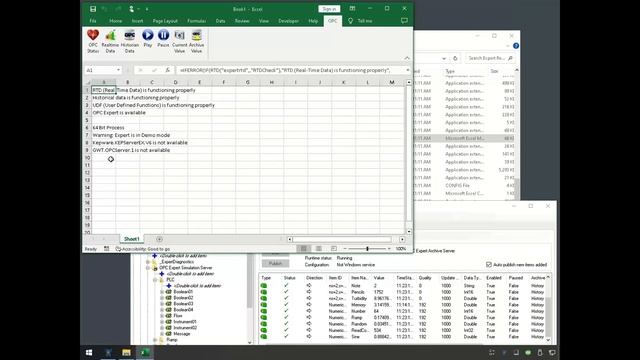640x360 pixels.
Task: Click the Save icon in Excel title bar
Action: point(93,9)
